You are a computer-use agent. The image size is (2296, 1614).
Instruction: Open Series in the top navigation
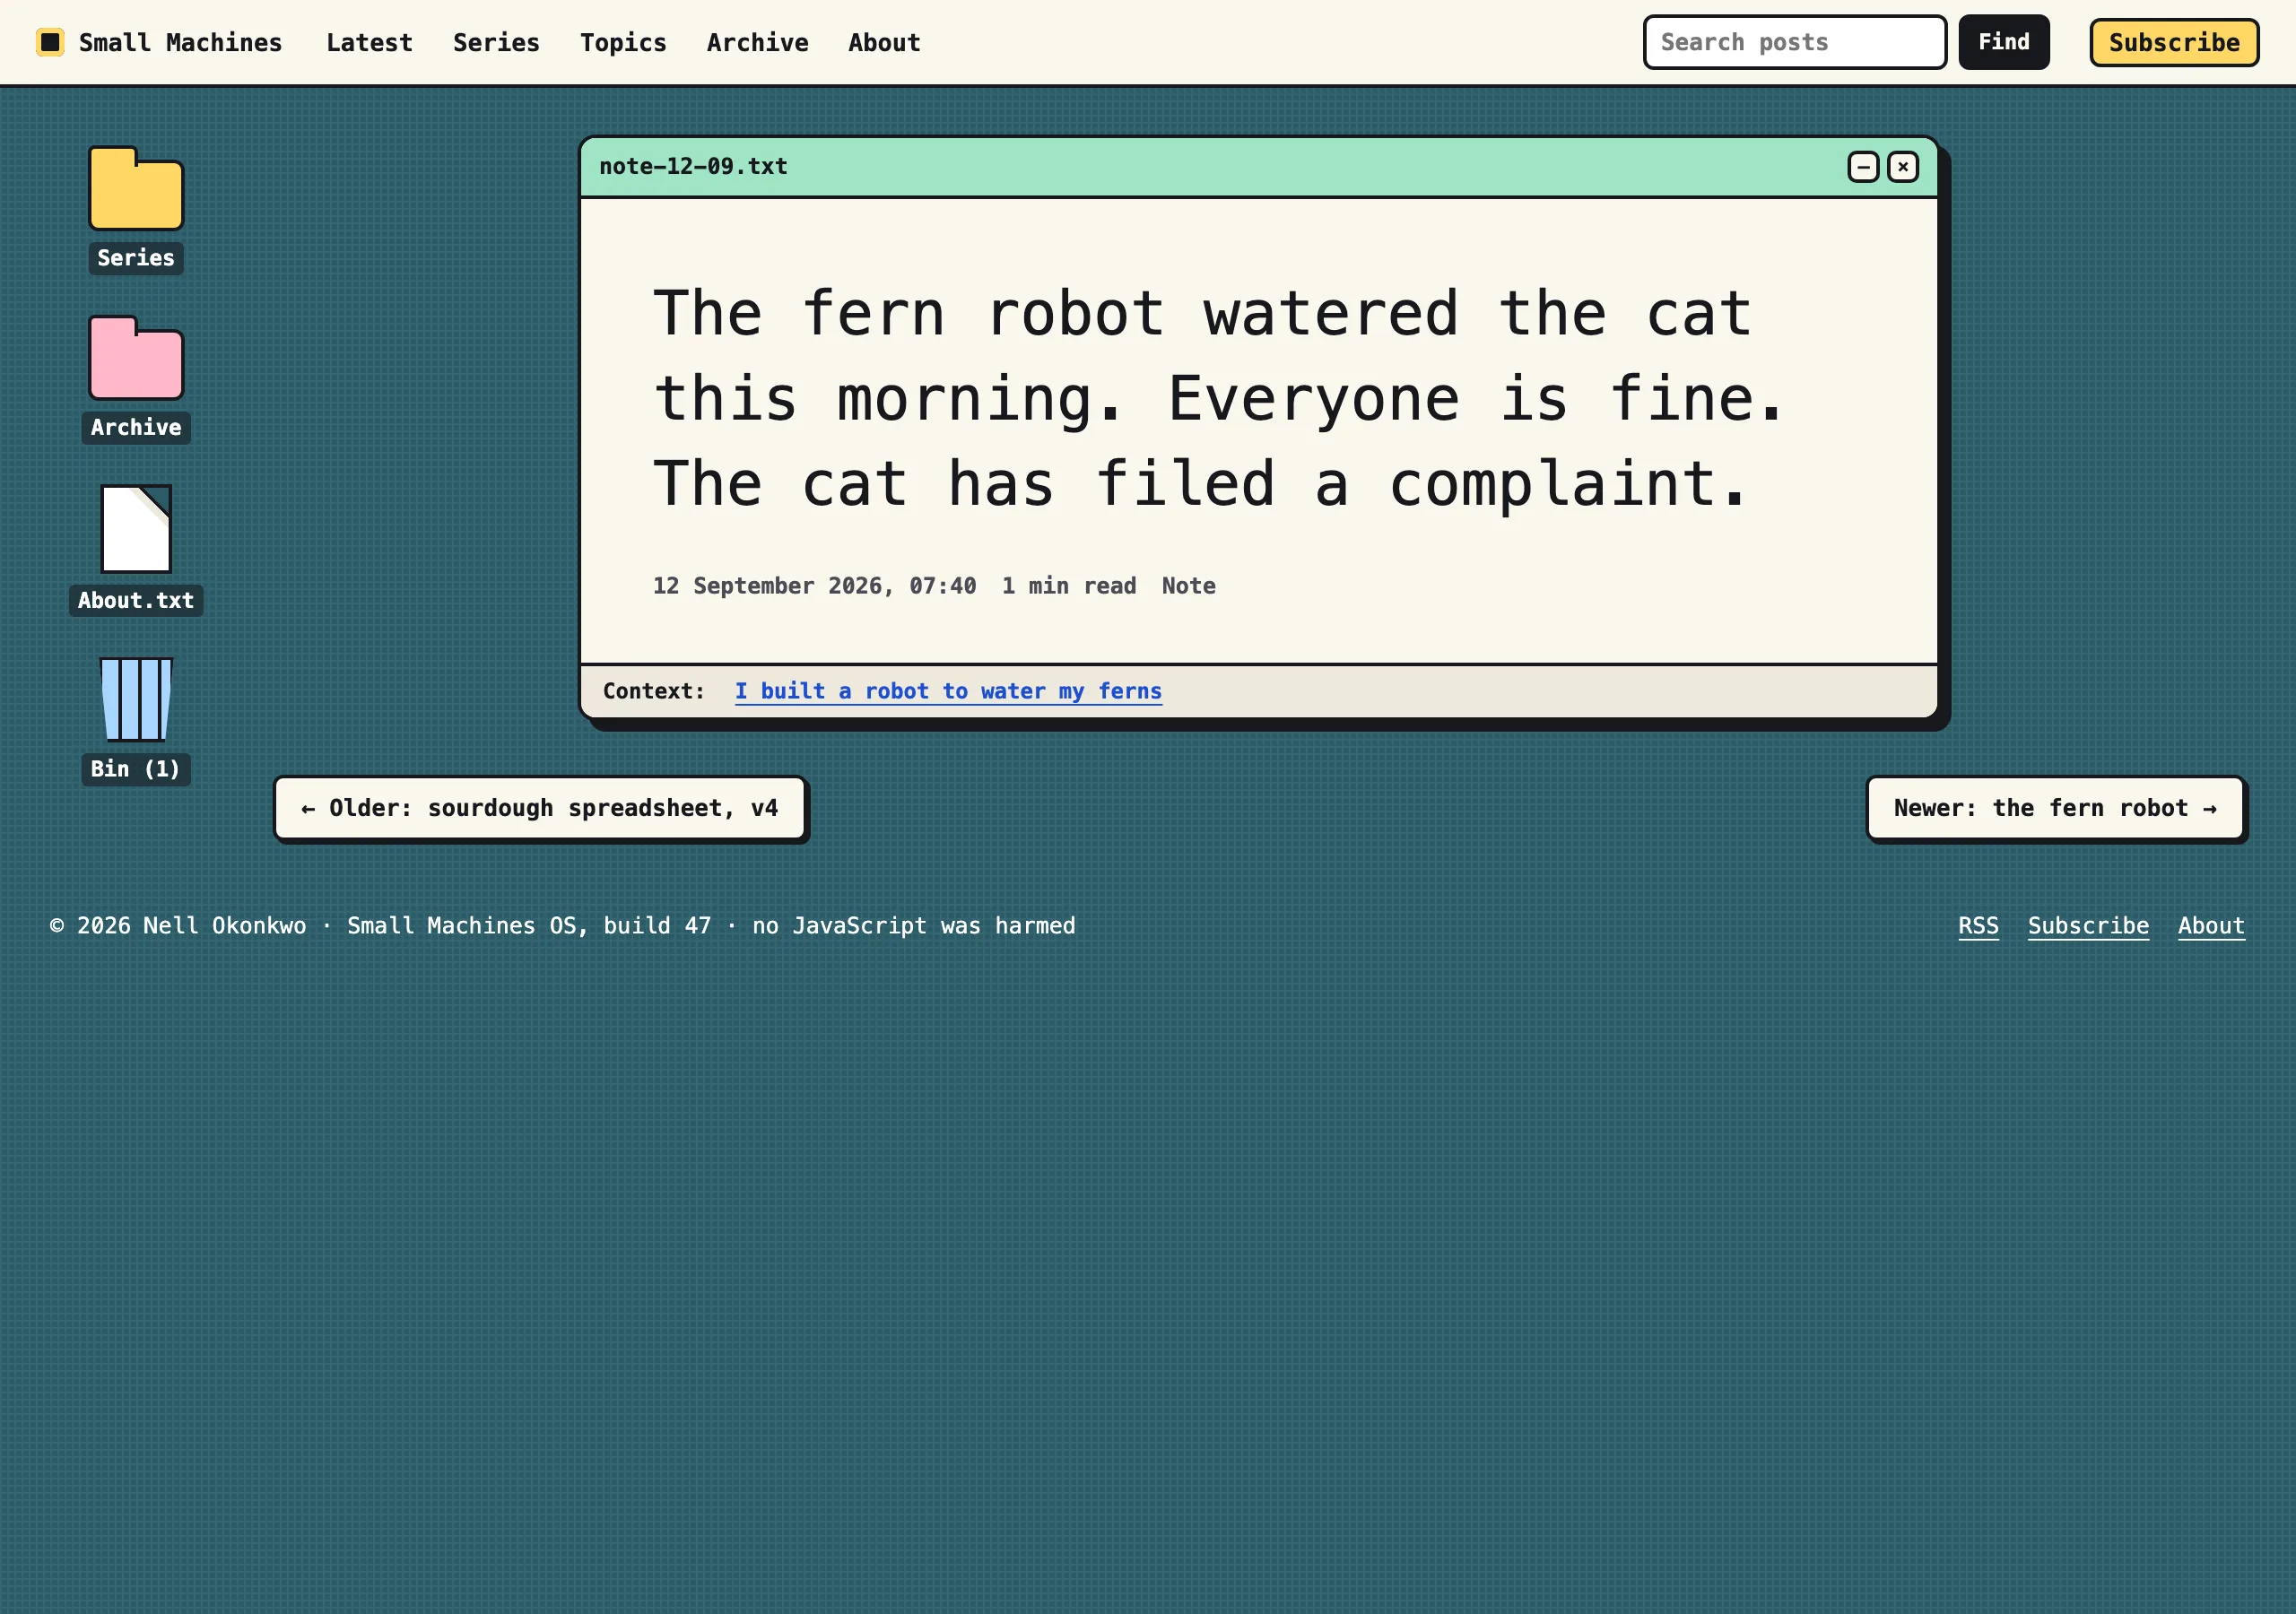pos(496,43)
